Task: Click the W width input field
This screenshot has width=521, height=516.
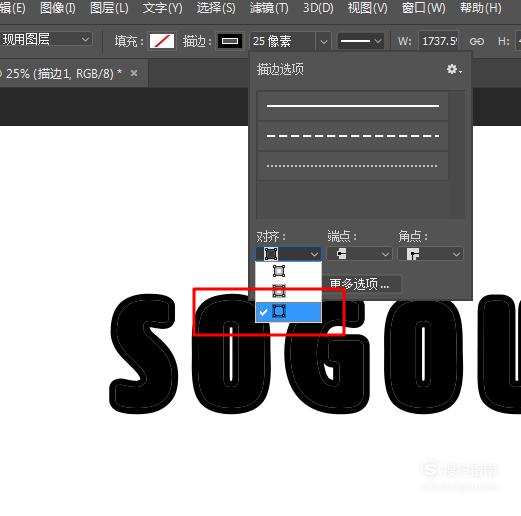Action: (x=439, y=41)
